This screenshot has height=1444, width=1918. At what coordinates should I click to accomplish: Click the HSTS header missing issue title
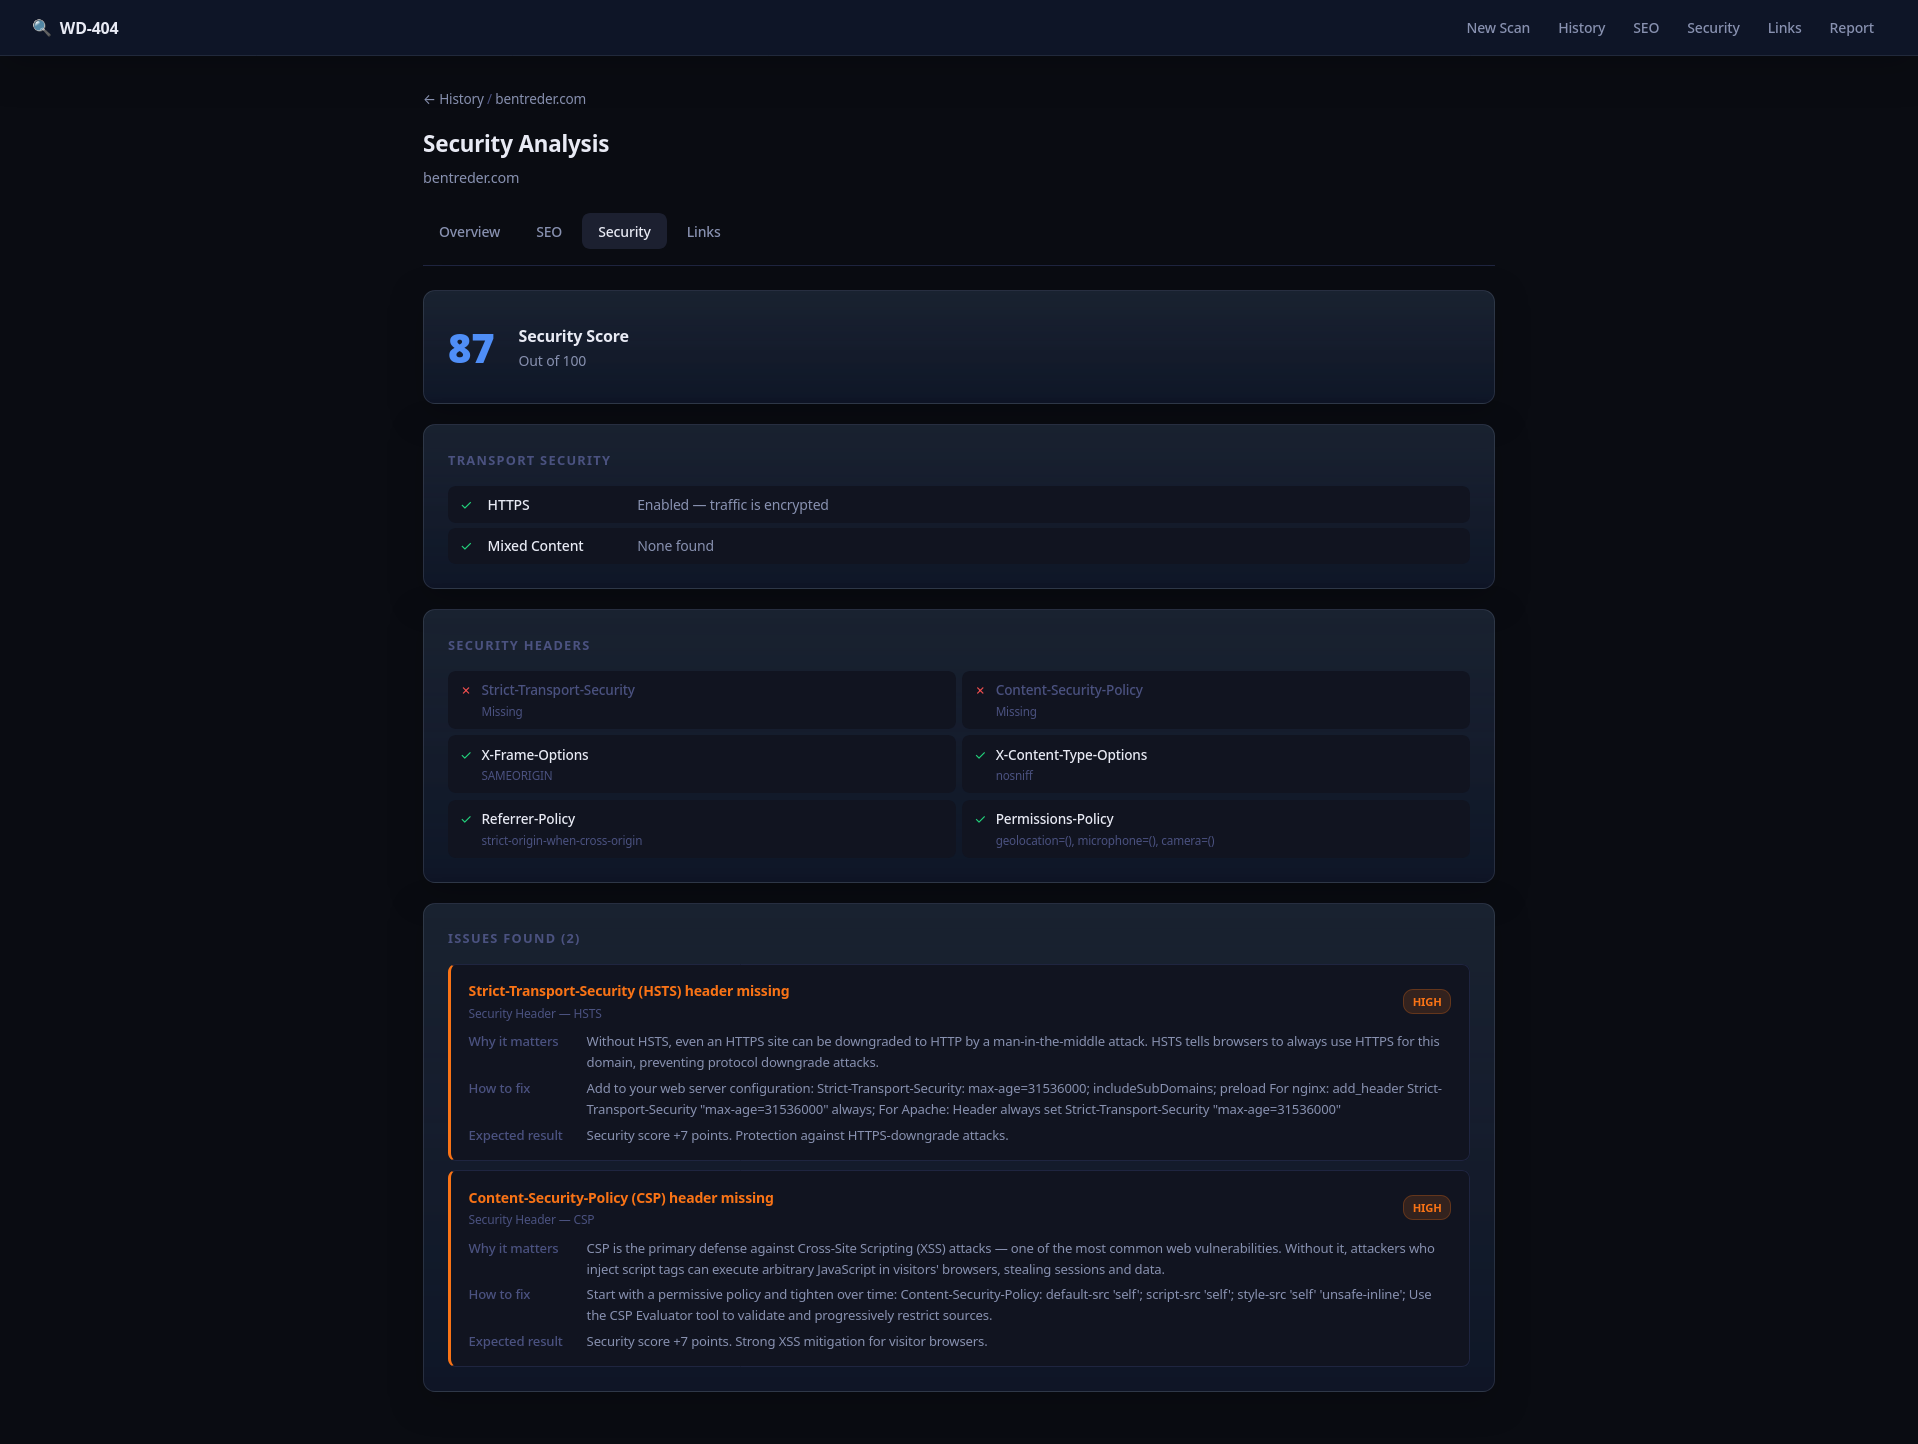click(629, 991)
